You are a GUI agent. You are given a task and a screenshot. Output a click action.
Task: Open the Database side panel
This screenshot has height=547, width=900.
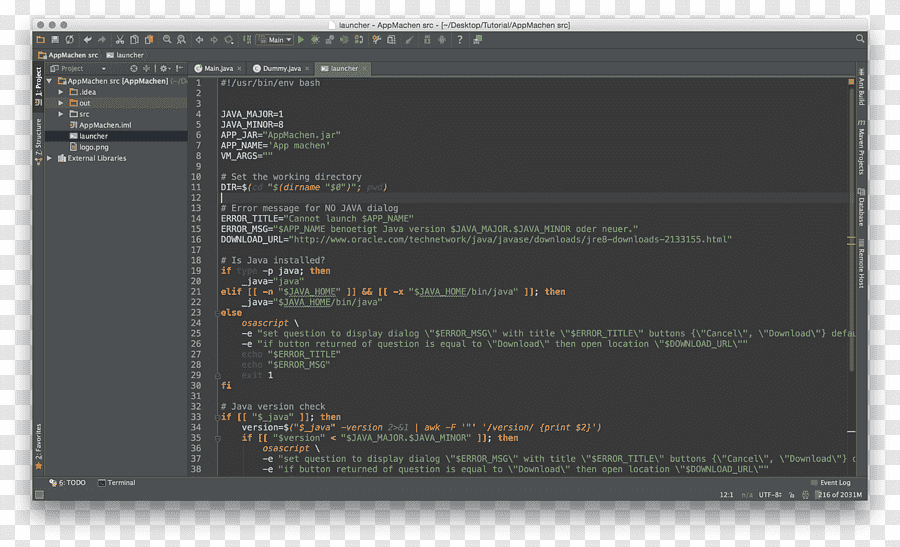click(861, 207)
